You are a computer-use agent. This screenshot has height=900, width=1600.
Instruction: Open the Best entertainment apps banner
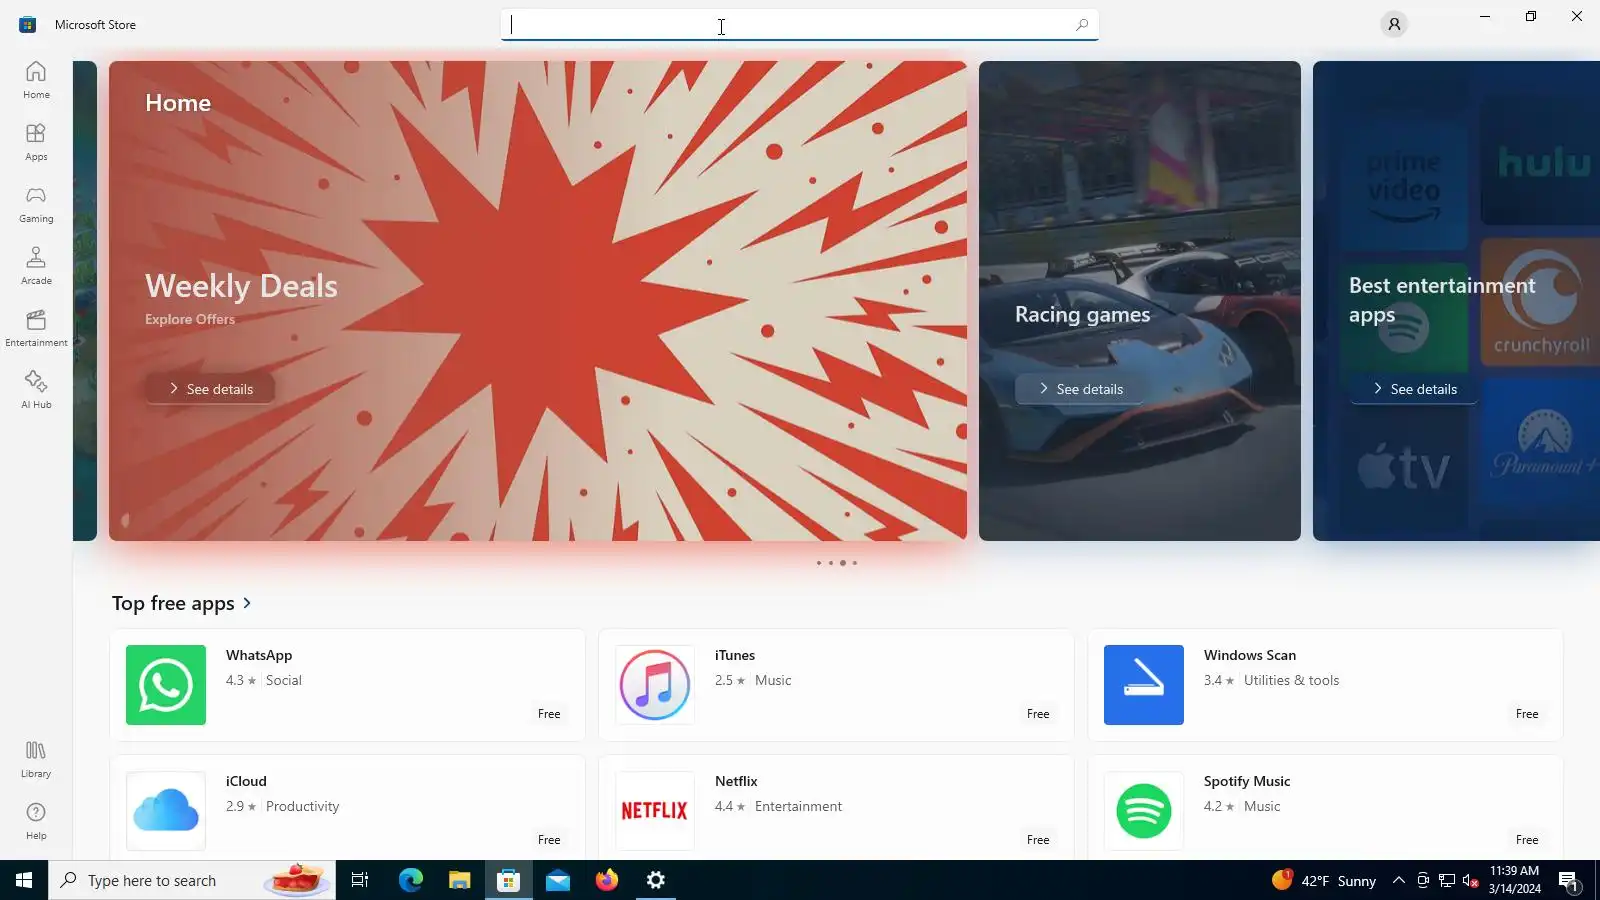click(x=1456, y=301)
